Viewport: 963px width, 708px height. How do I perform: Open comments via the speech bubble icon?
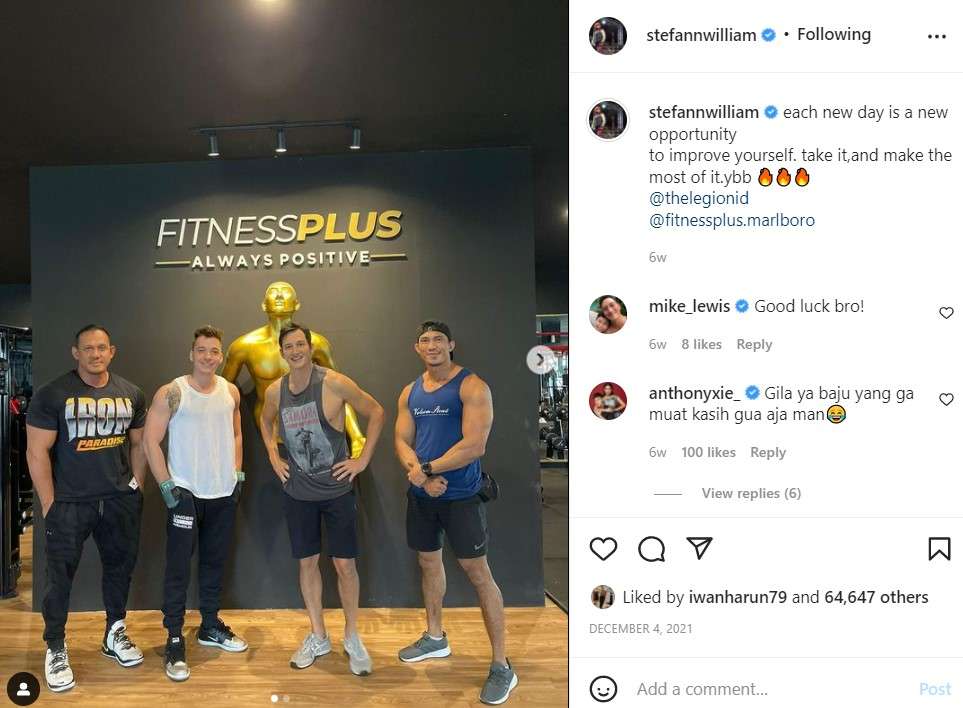(x=651, y=549)
